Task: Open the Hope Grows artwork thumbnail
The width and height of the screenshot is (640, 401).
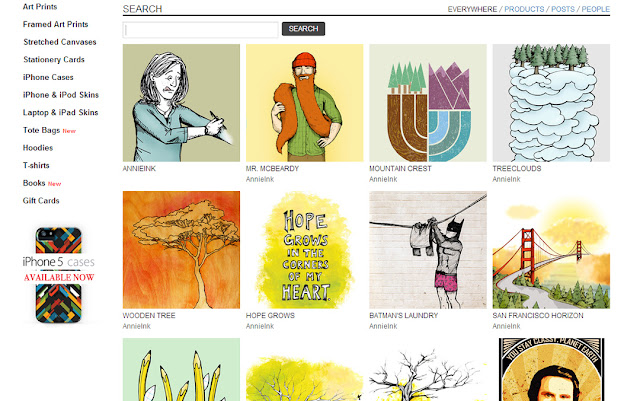Action: pos(304,250)
